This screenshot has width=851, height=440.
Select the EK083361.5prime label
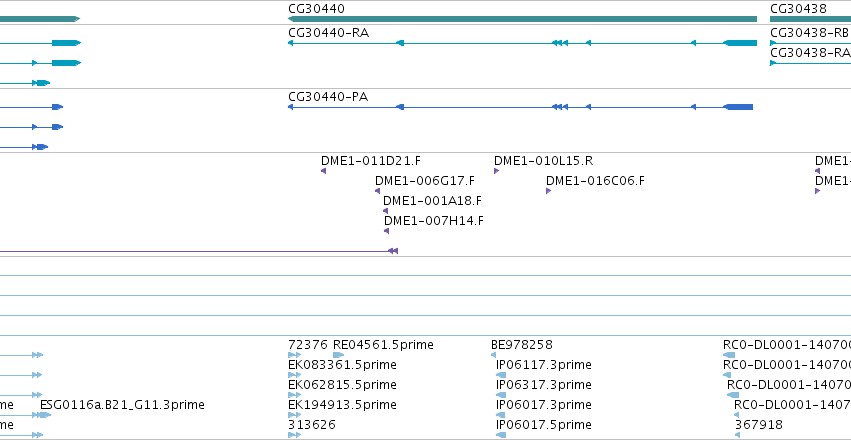pyautogui.click(x=342, y=365)
